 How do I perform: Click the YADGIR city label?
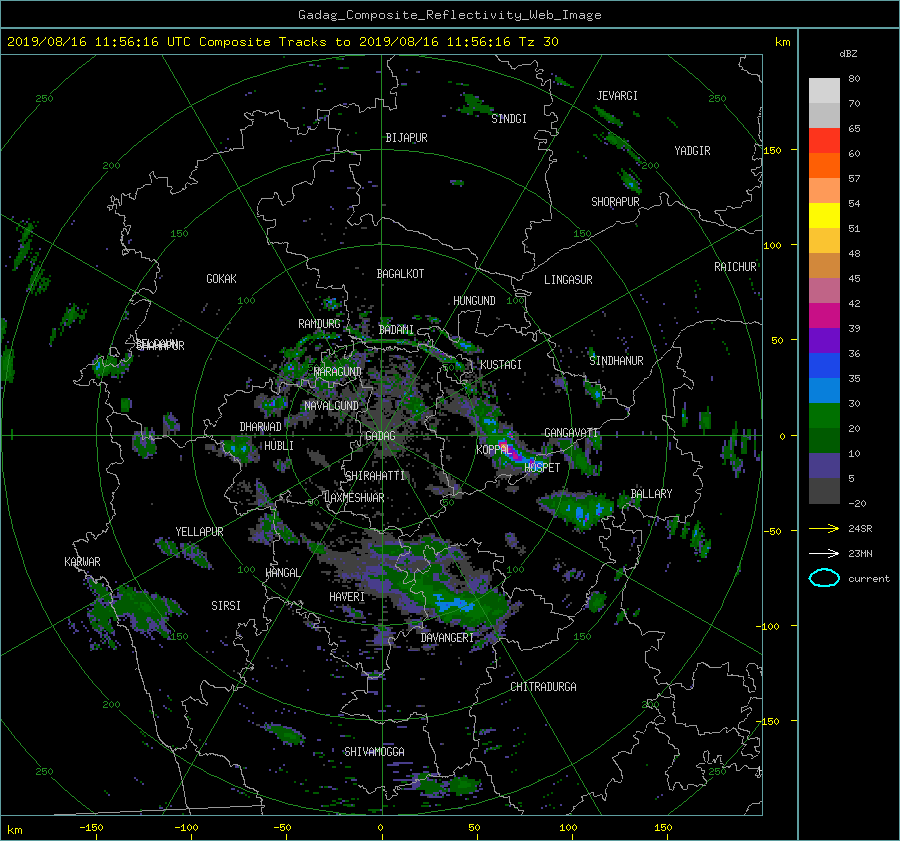692,151
